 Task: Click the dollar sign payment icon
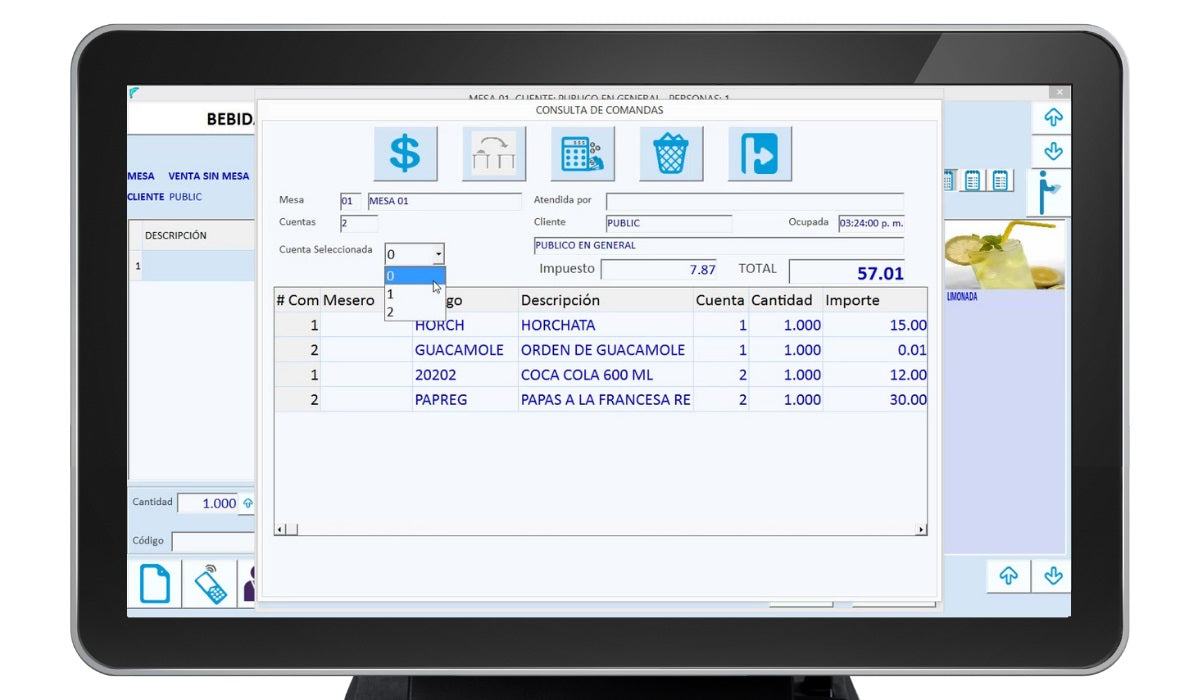point(405,154)
